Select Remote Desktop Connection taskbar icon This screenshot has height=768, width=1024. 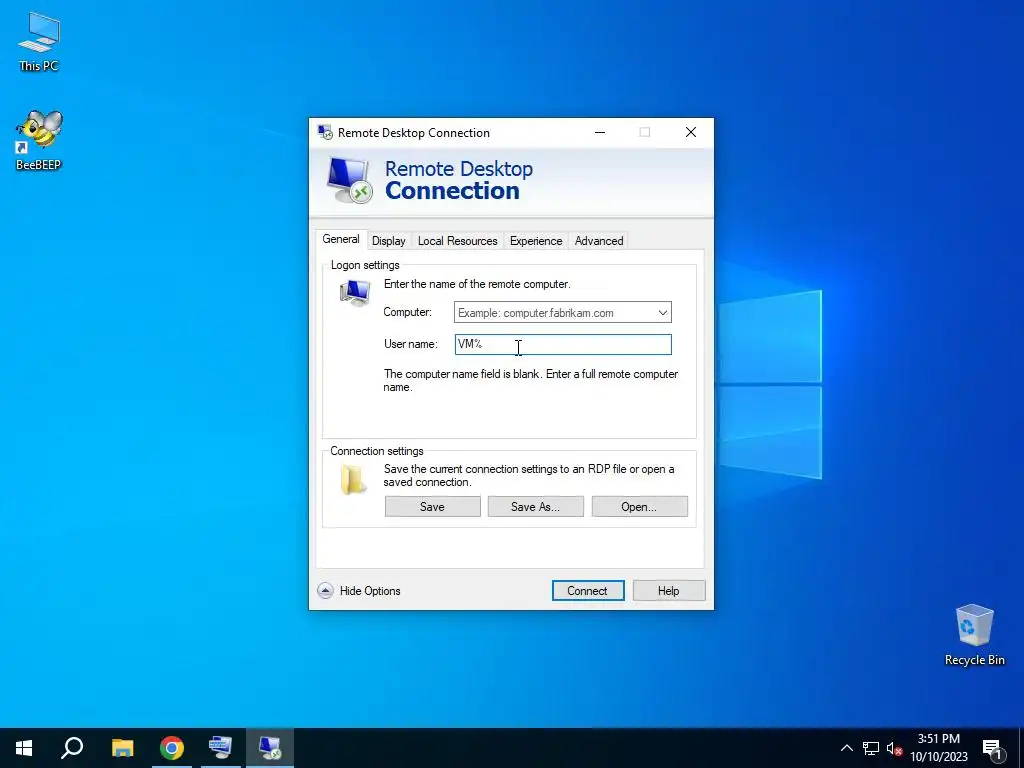pyautogui.click(x=270, y=748)
